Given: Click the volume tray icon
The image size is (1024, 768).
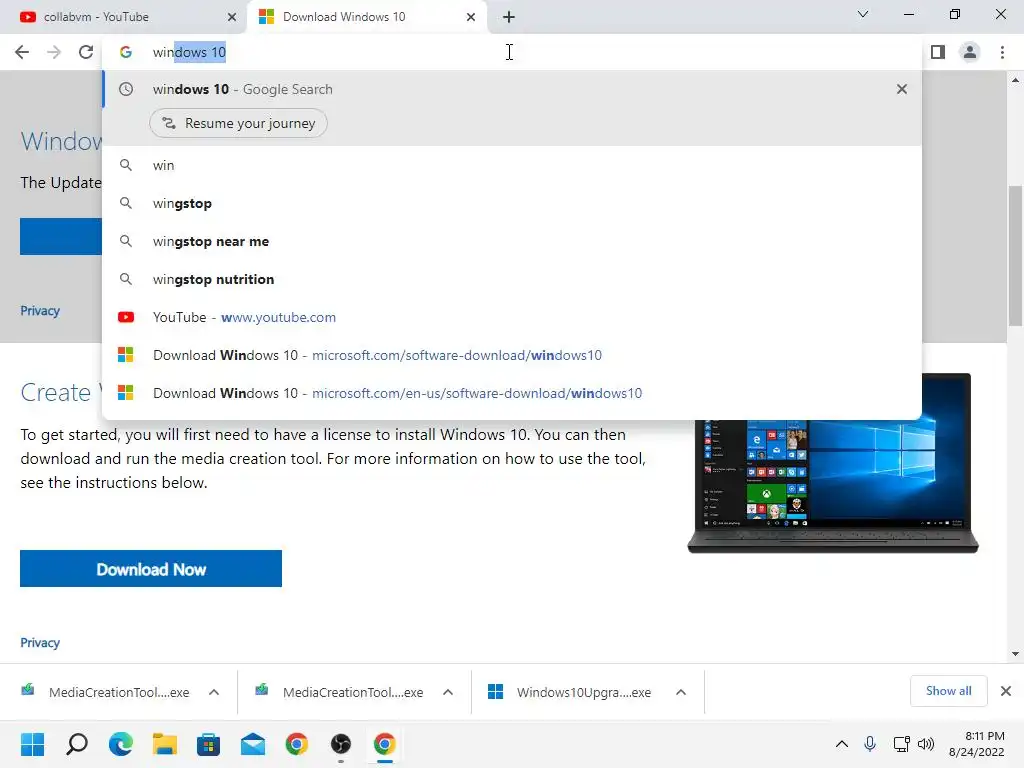Looking at the screenshot, I should pos(925,744).
